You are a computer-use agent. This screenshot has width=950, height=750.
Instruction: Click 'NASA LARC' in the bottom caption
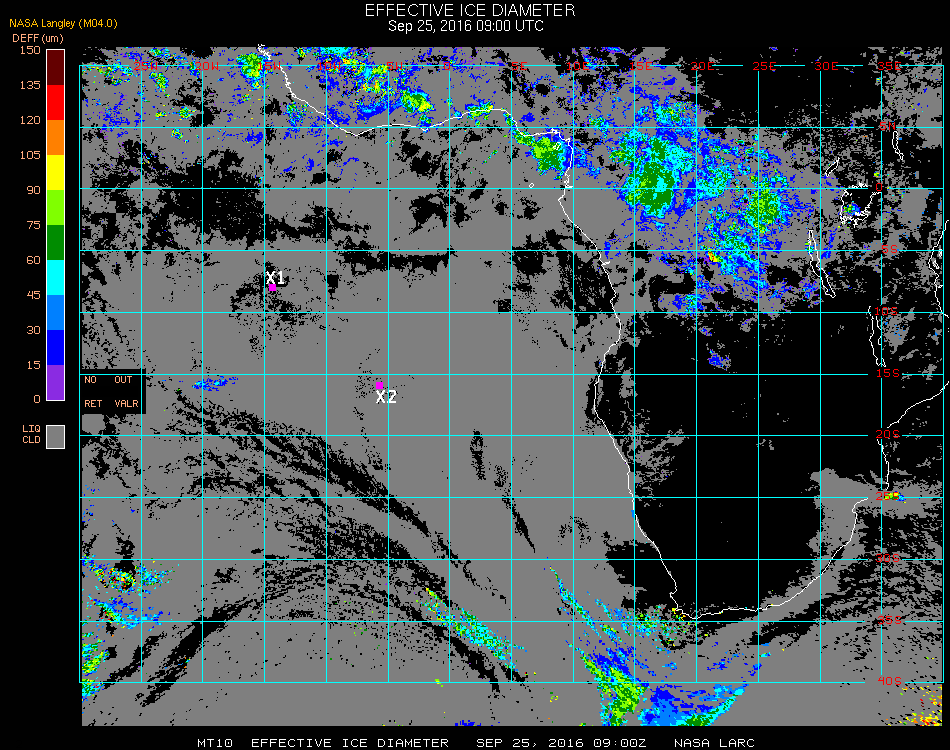pyautogui.click(x=714, y=743)
